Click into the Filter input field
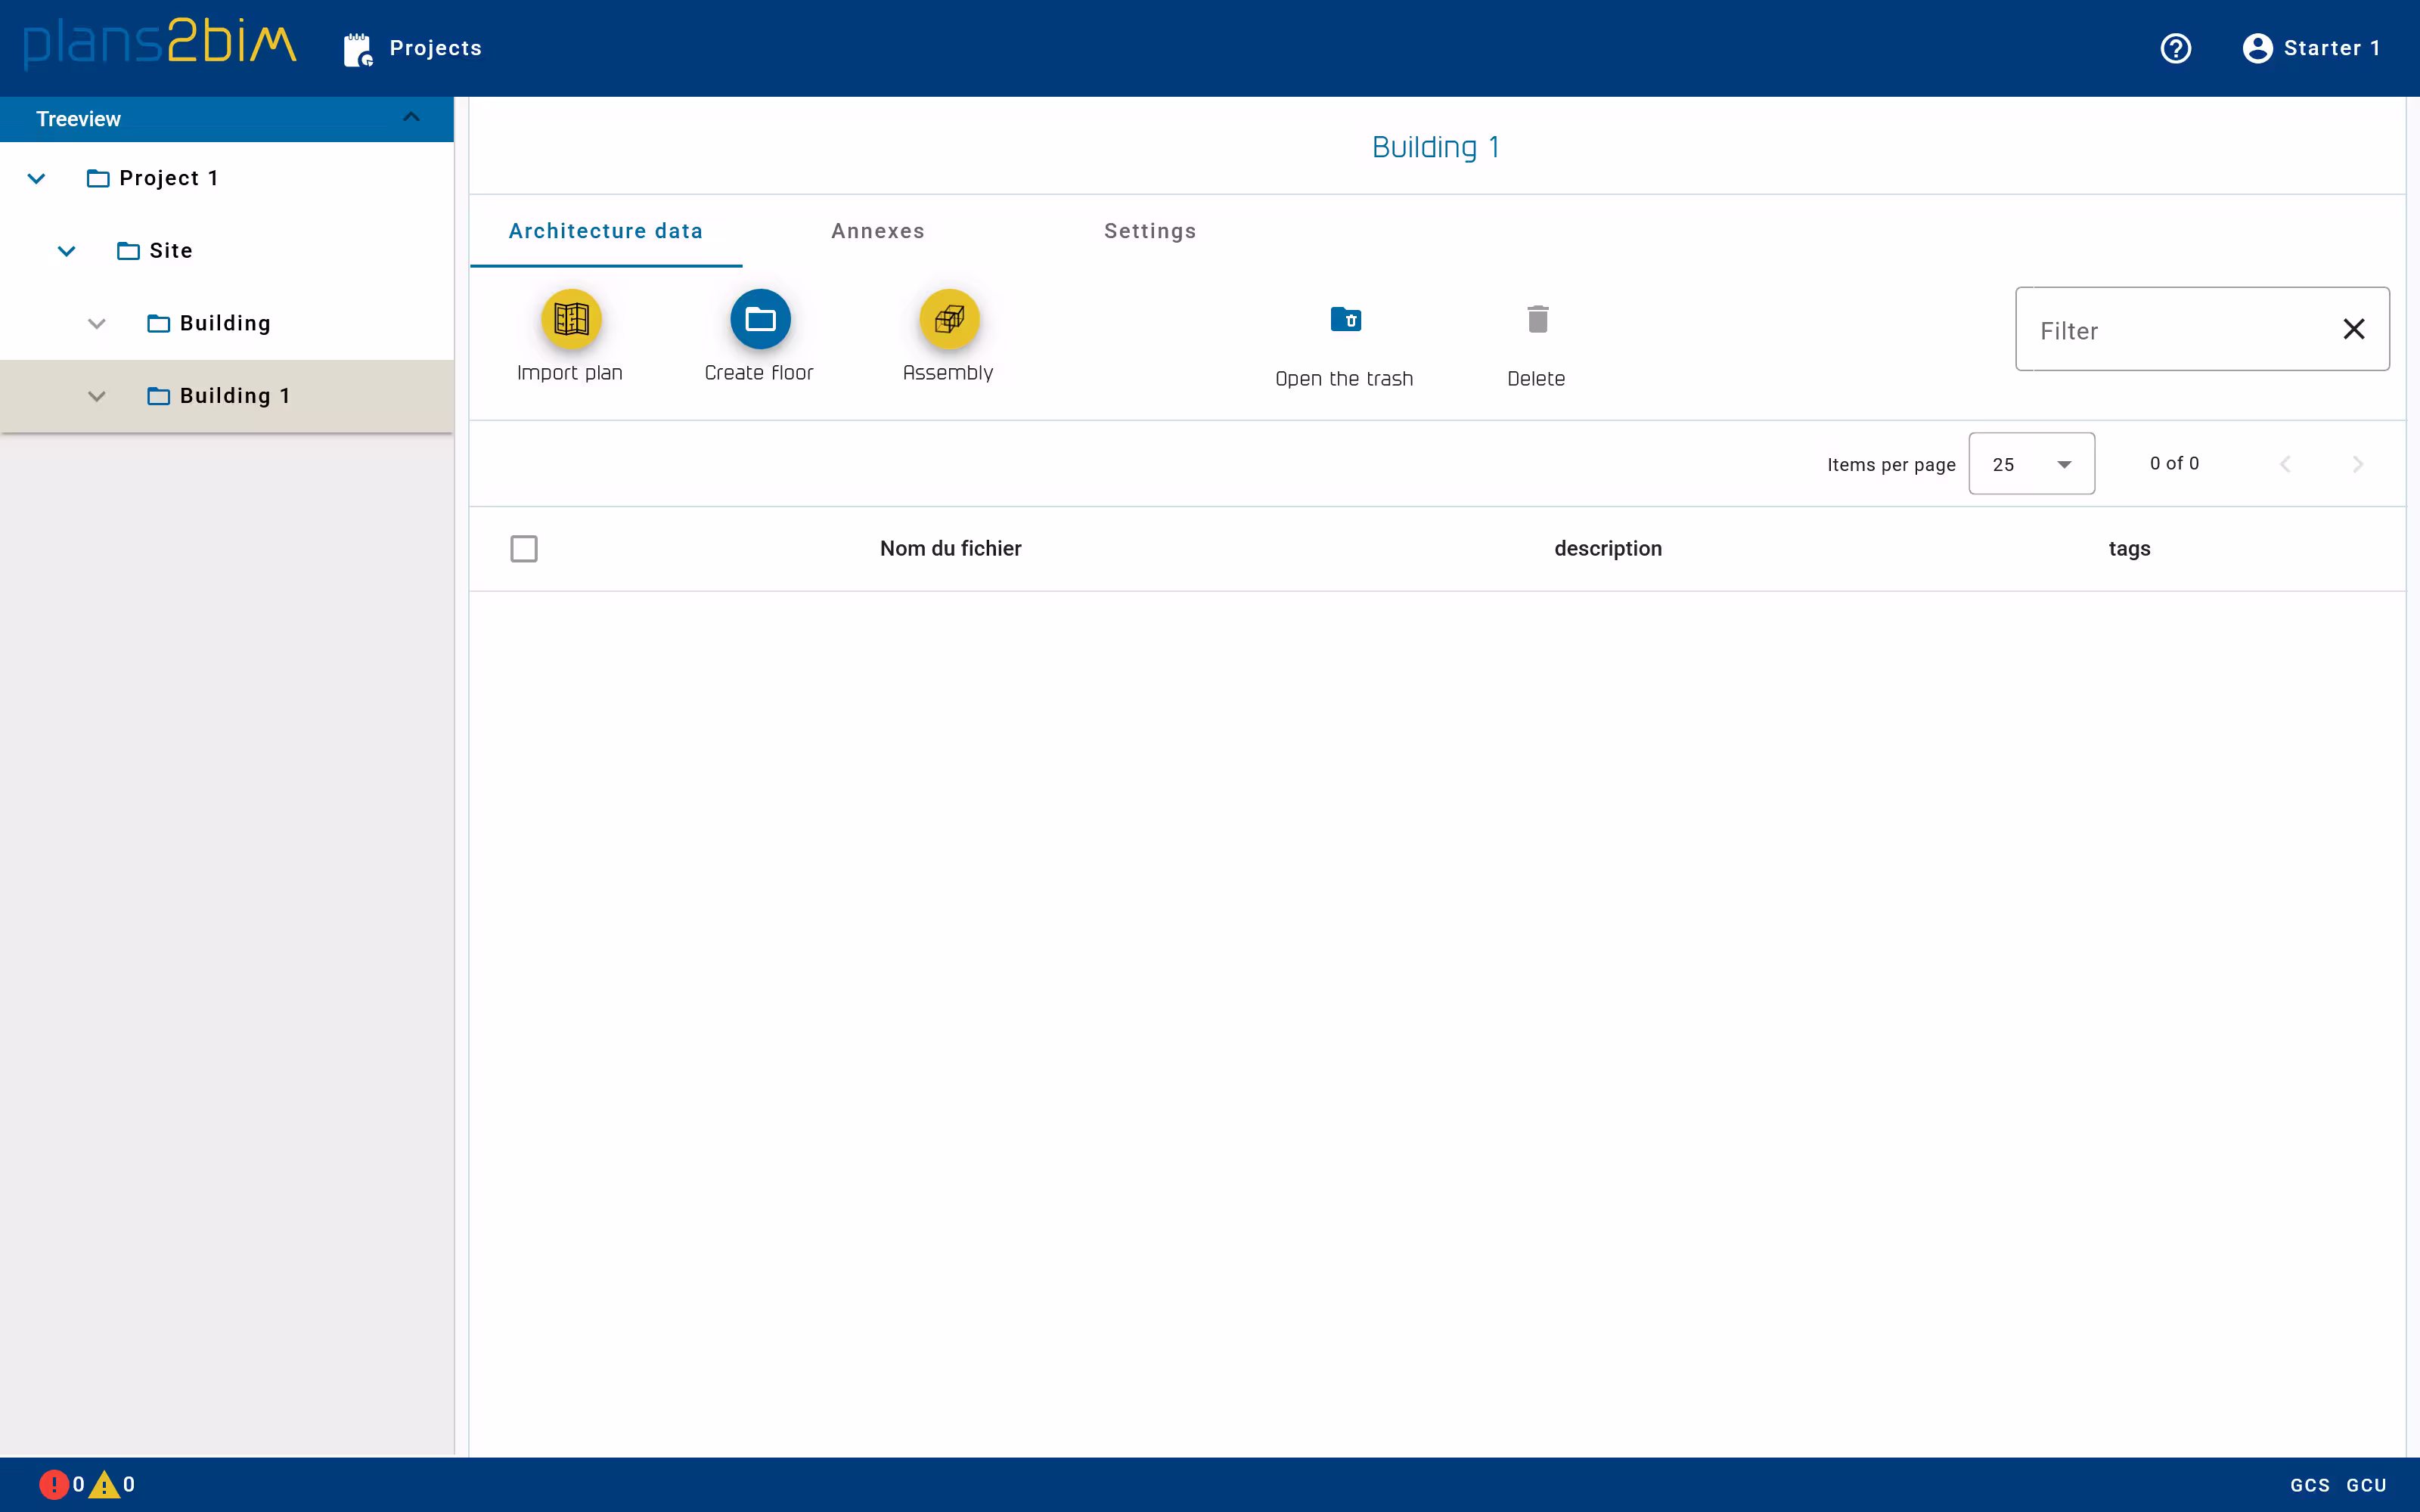The height and width of the screenshot is (1512, 2420). (x=2170, y=330)
